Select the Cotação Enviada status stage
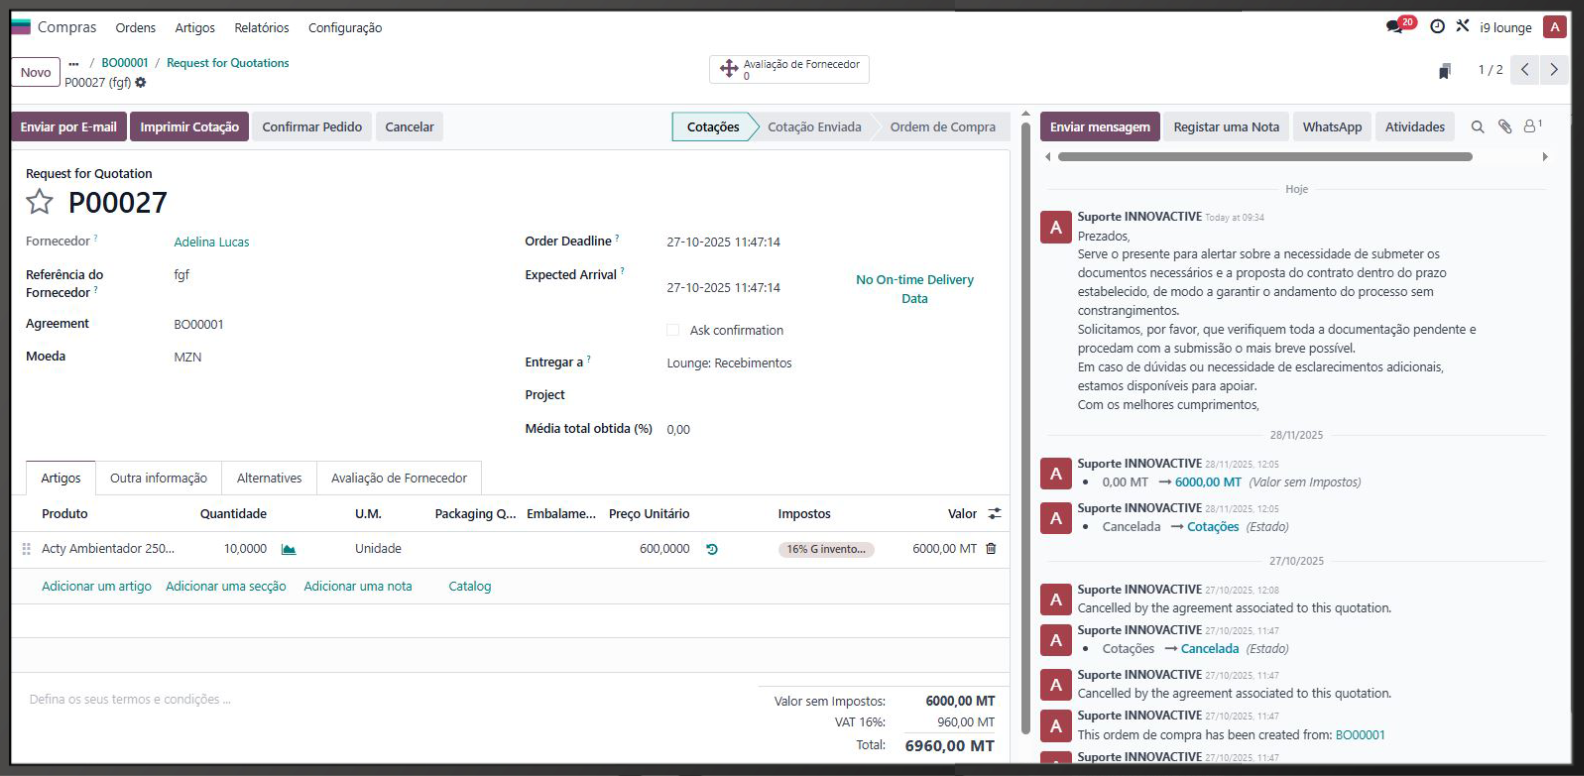The image size is (1584, 776). (814, 127)
